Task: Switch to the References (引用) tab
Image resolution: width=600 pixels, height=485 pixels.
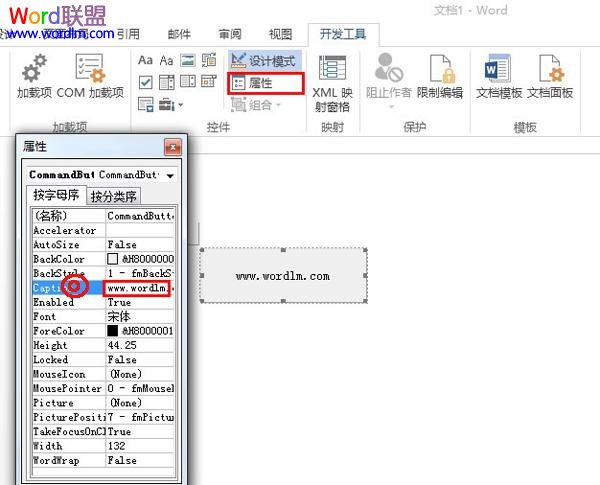Action: coord(128,34)
